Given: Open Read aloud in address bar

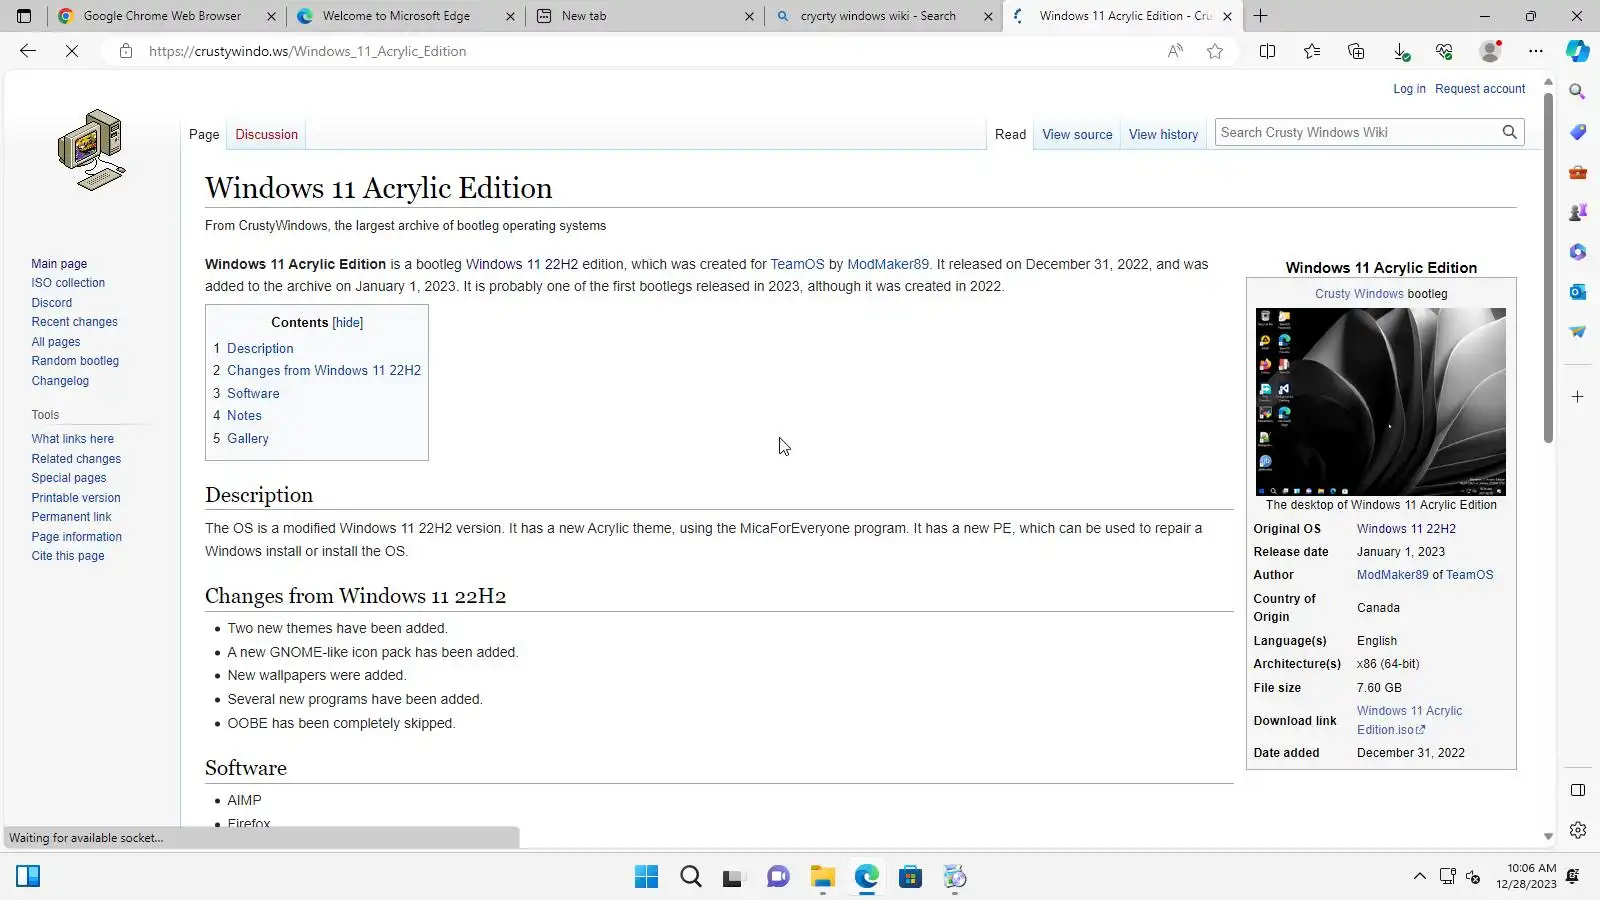Looking at the screenshot, I should [x=1175, y=51].
